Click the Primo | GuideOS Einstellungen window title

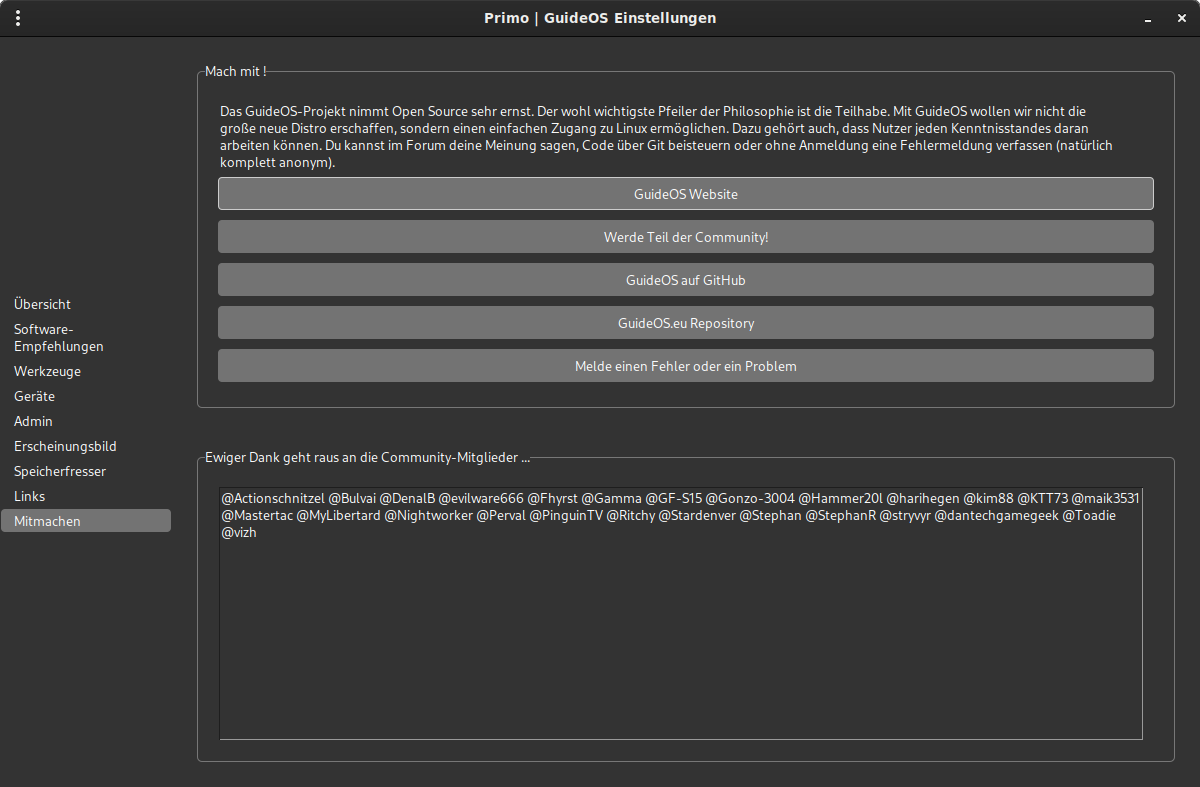pos(600,18)
